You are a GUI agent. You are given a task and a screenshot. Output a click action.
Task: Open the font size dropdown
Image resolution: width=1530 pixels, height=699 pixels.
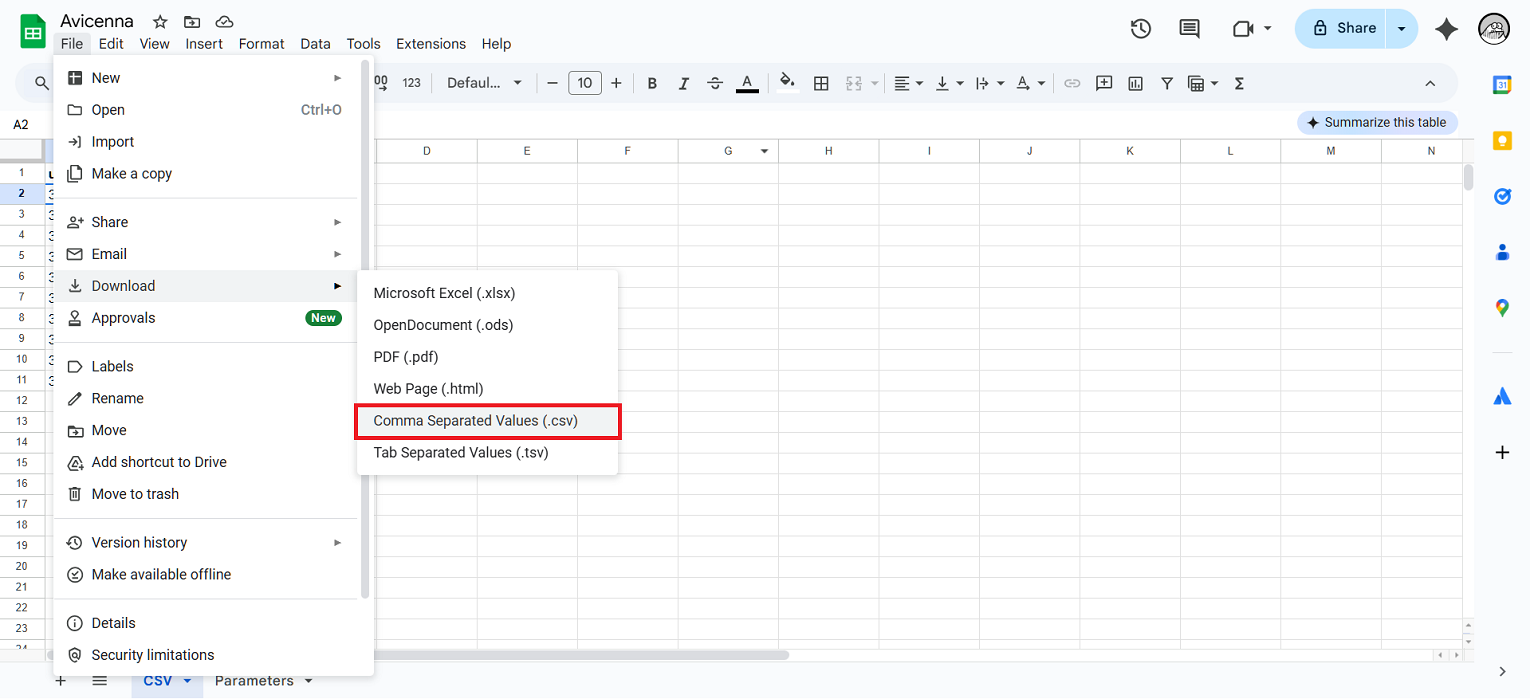click(584, 83)
